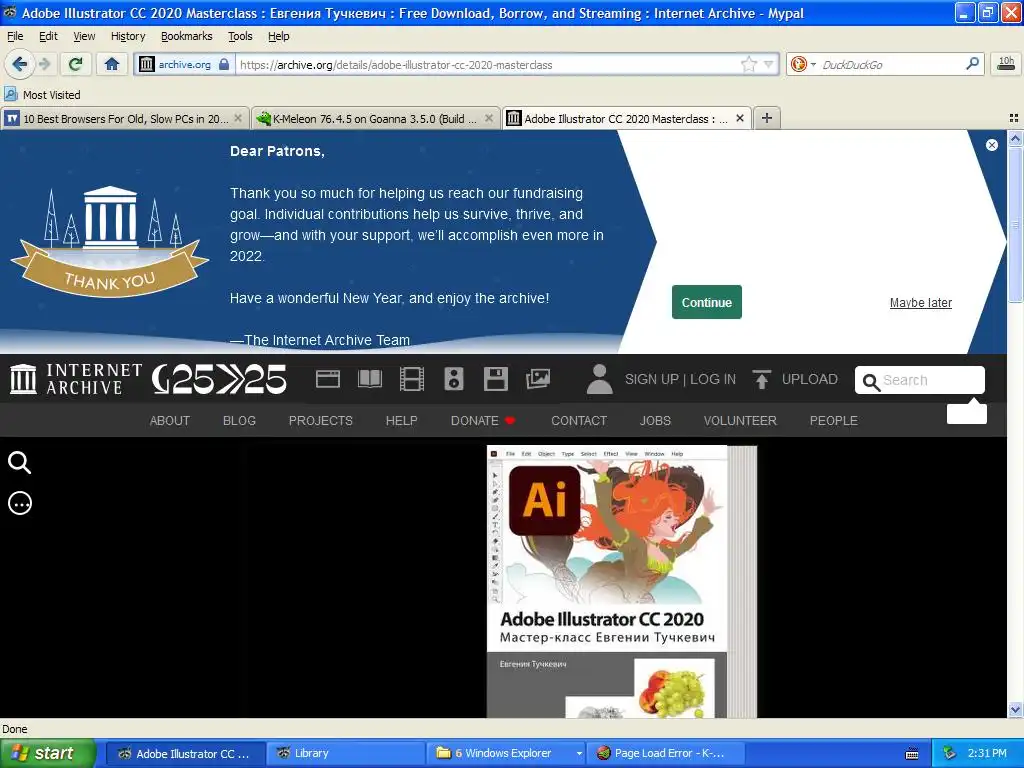Open the list all tabs button
Viewport: 1024px width, 768px height.
pos(1014,118)
